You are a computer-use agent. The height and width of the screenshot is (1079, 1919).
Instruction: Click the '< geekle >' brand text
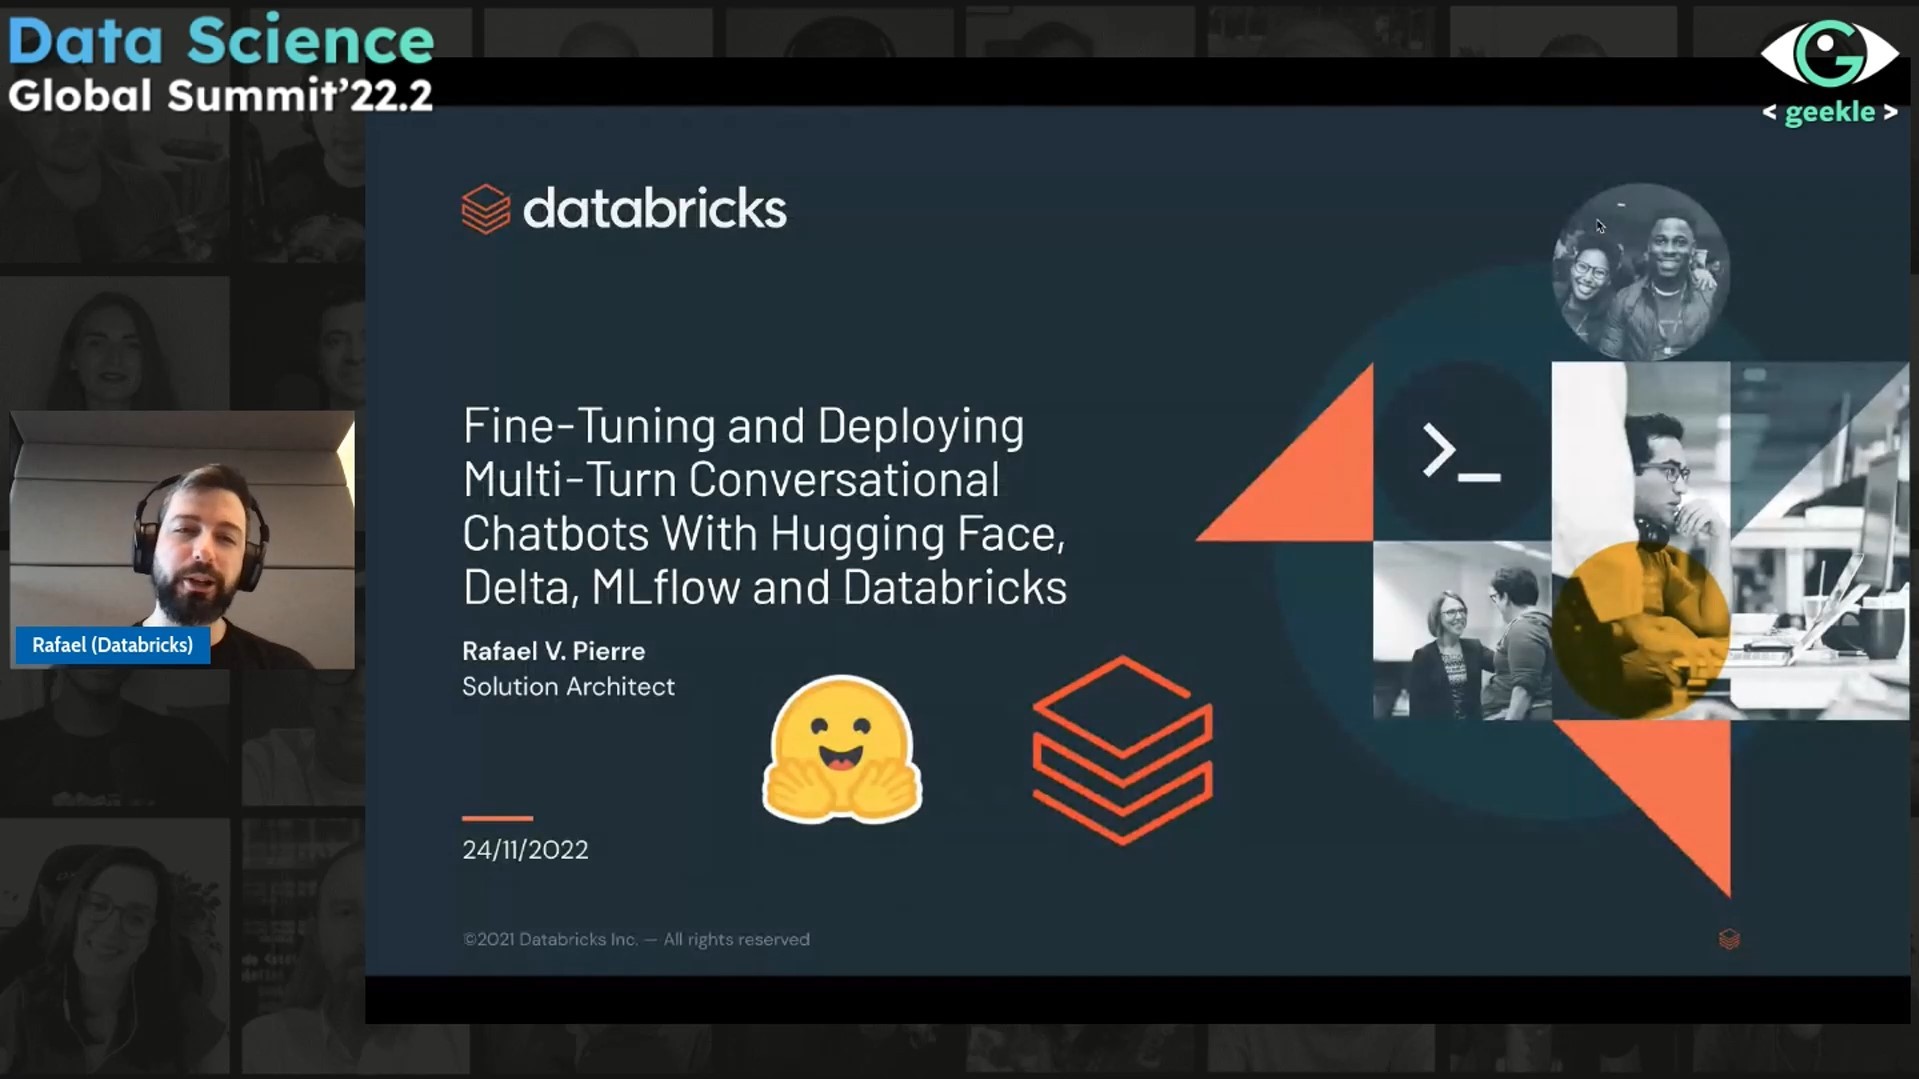[1830, 112]
